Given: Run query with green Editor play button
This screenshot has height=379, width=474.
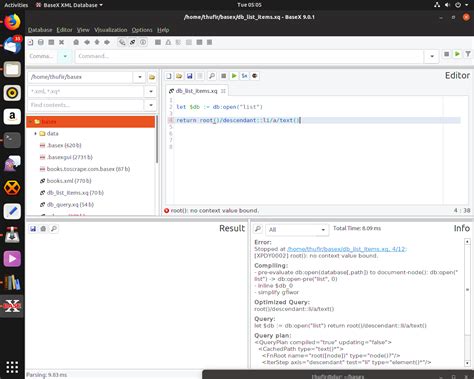Looking at the screenshot, I should [x=234, y=76].
